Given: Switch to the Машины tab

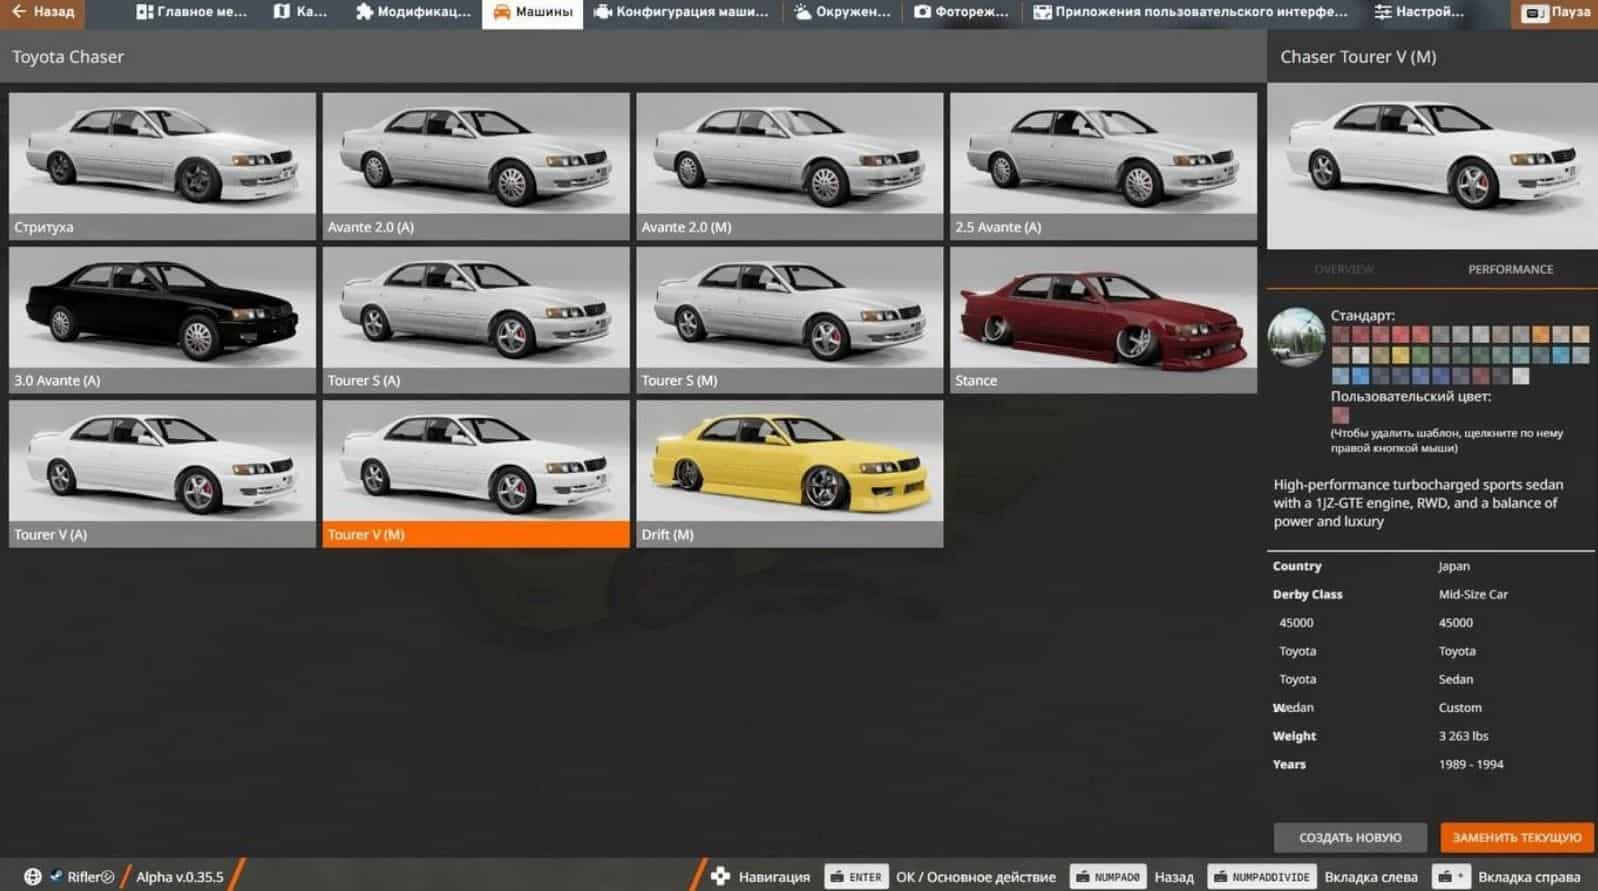Looking at the screenshot, I should [533, 12].
